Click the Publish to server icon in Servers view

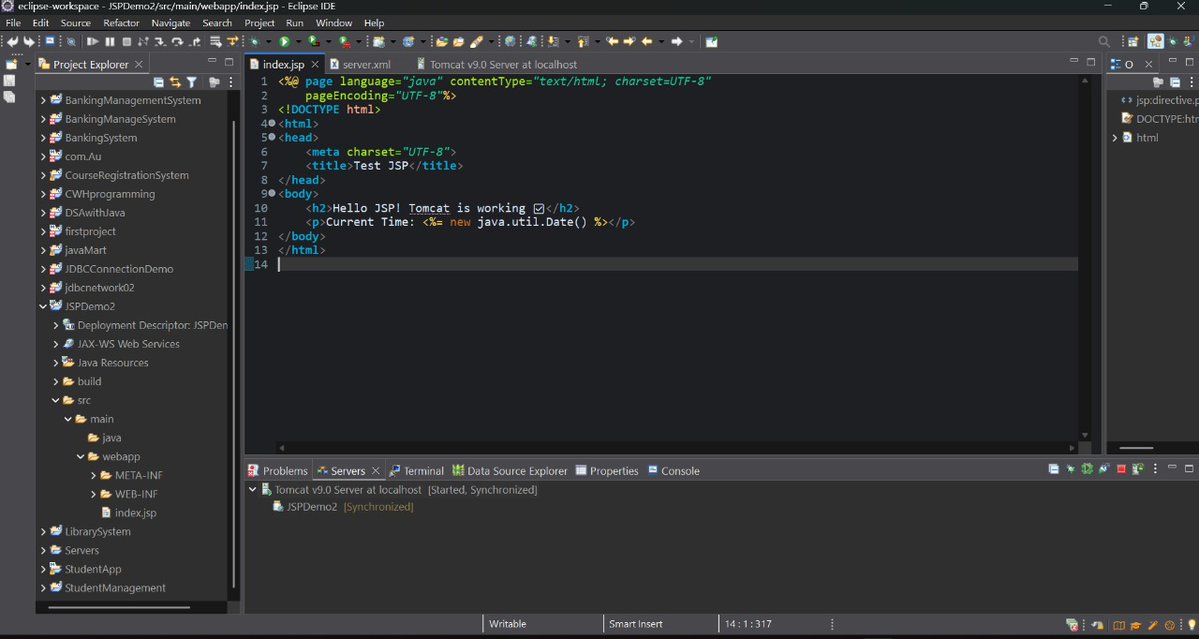pyautogui.click(x=1138, y=469)
